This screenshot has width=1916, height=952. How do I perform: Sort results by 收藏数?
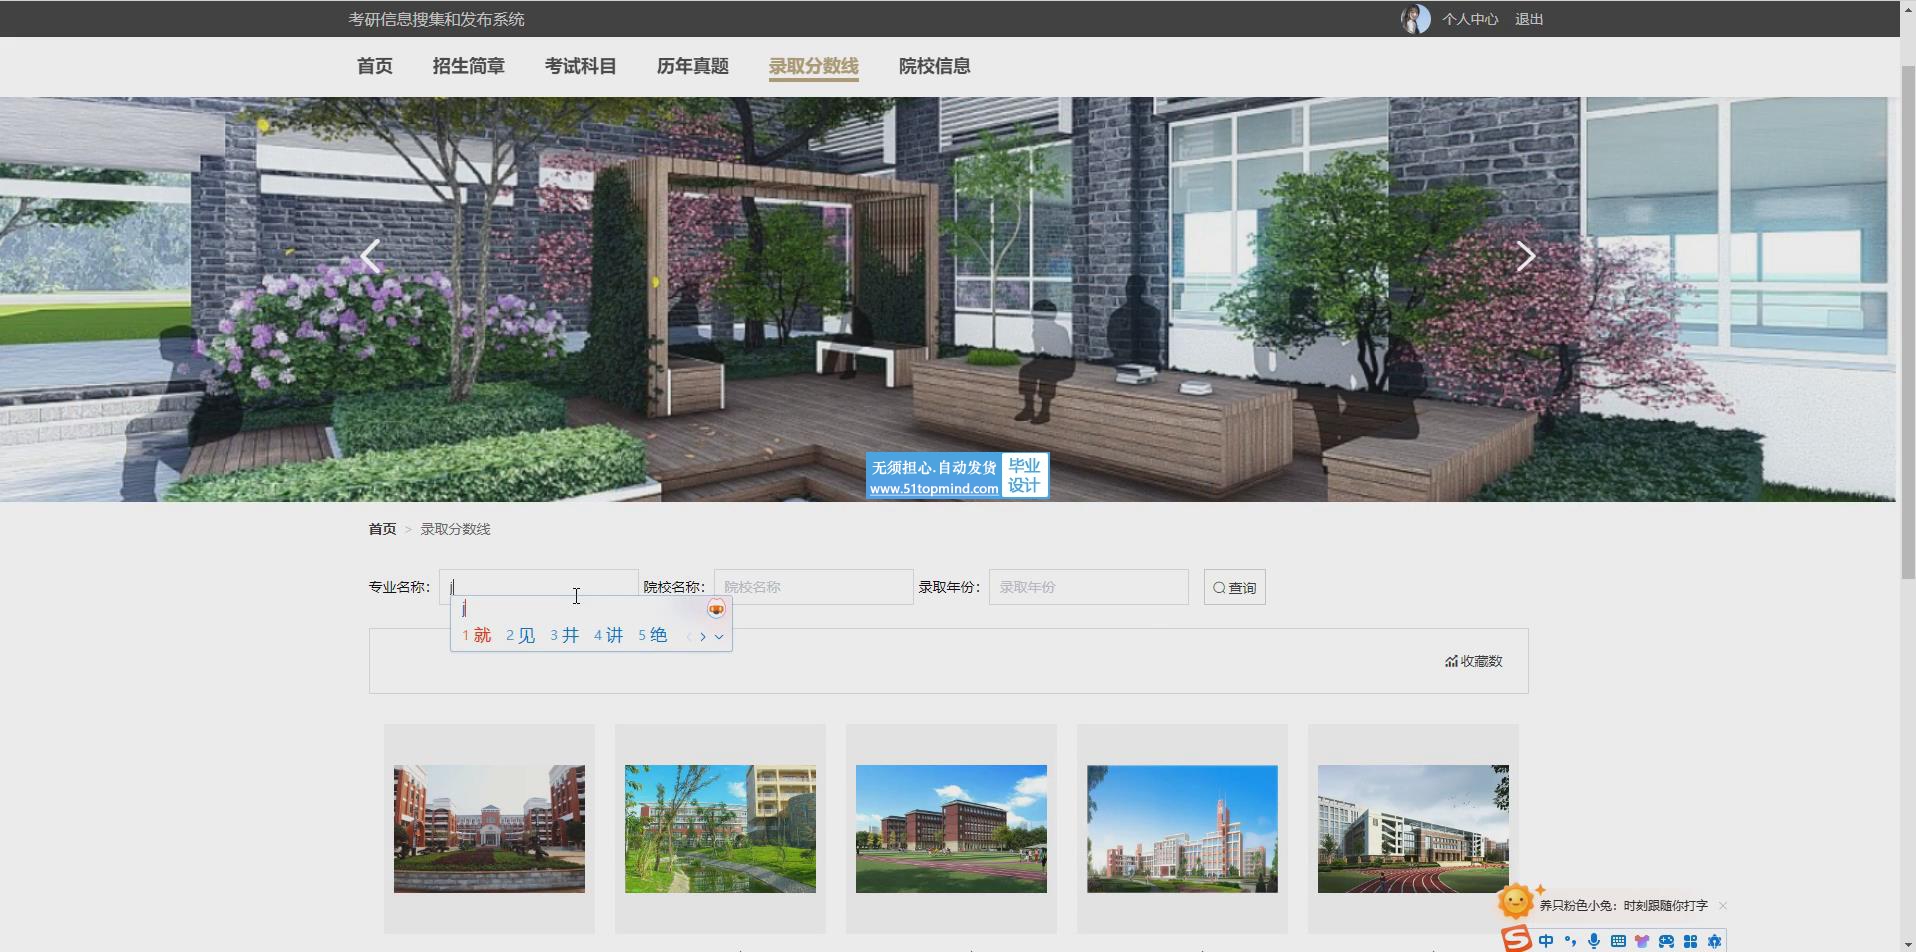1473,661
